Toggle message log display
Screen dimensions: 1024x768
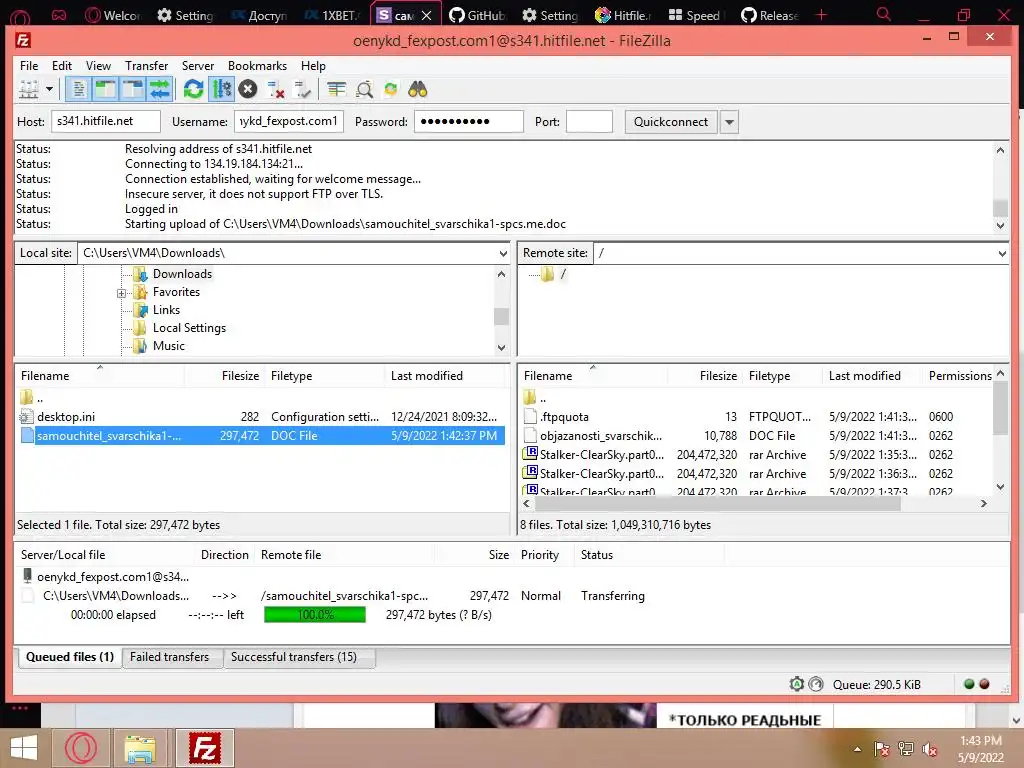[x=78, y=89]
